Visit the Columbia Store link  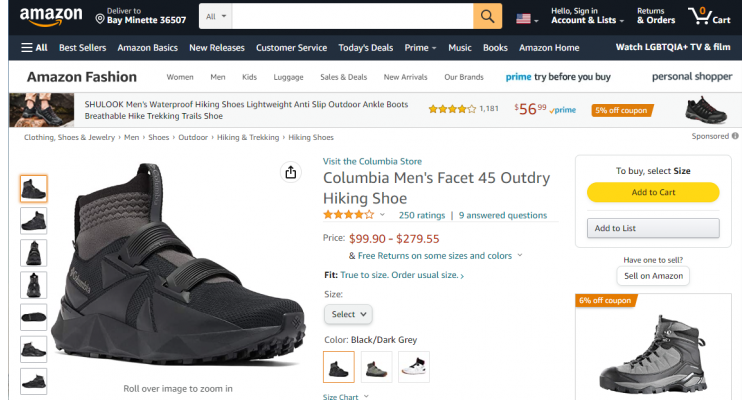click(372, 161)
